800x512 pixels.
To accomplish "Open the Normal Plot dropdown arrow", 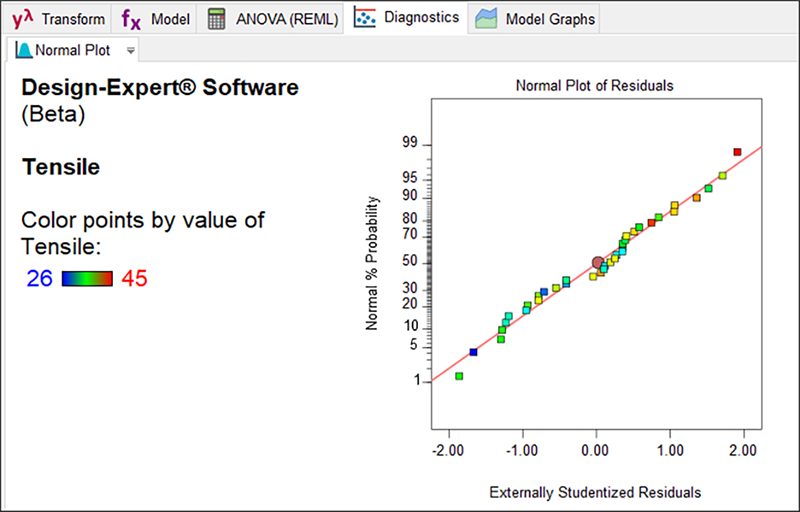I will tap(131, 50).
